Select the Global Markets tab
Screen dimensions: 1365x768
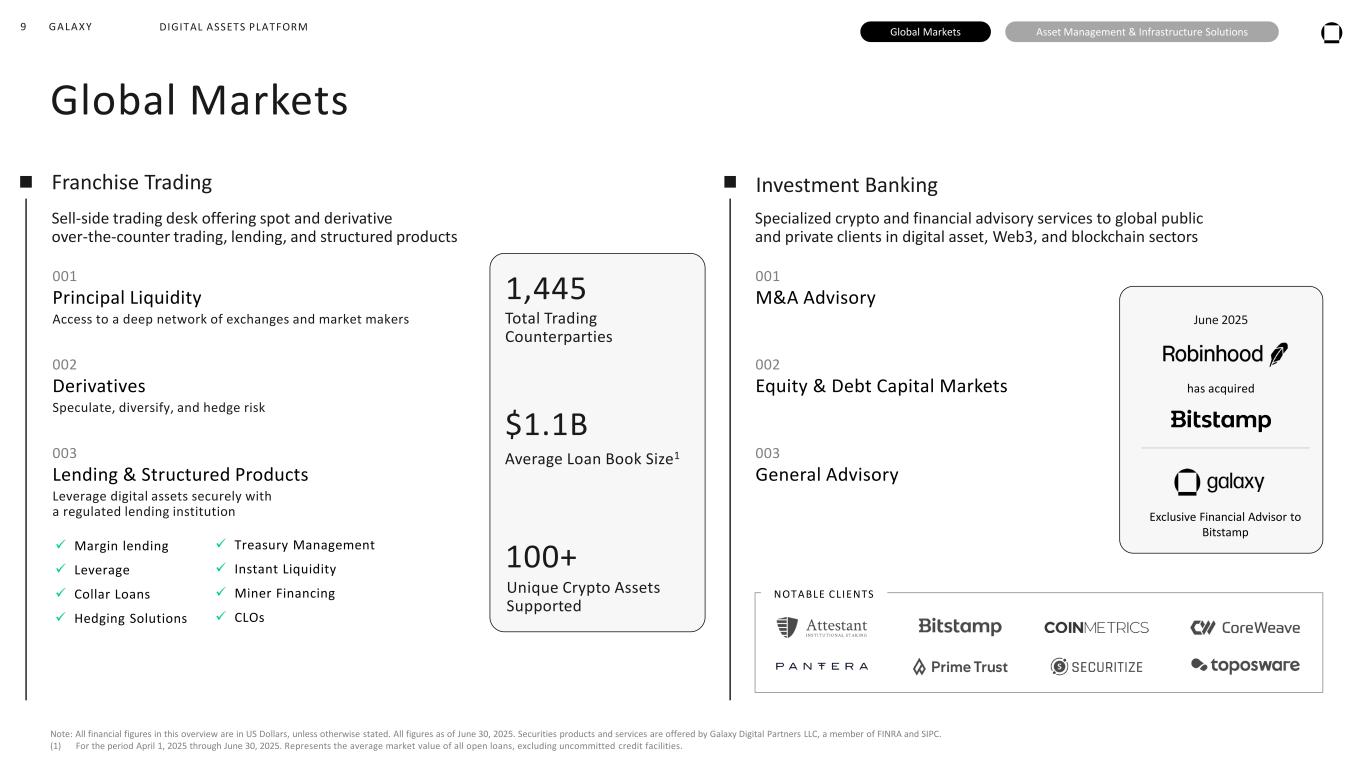[925, 32]
